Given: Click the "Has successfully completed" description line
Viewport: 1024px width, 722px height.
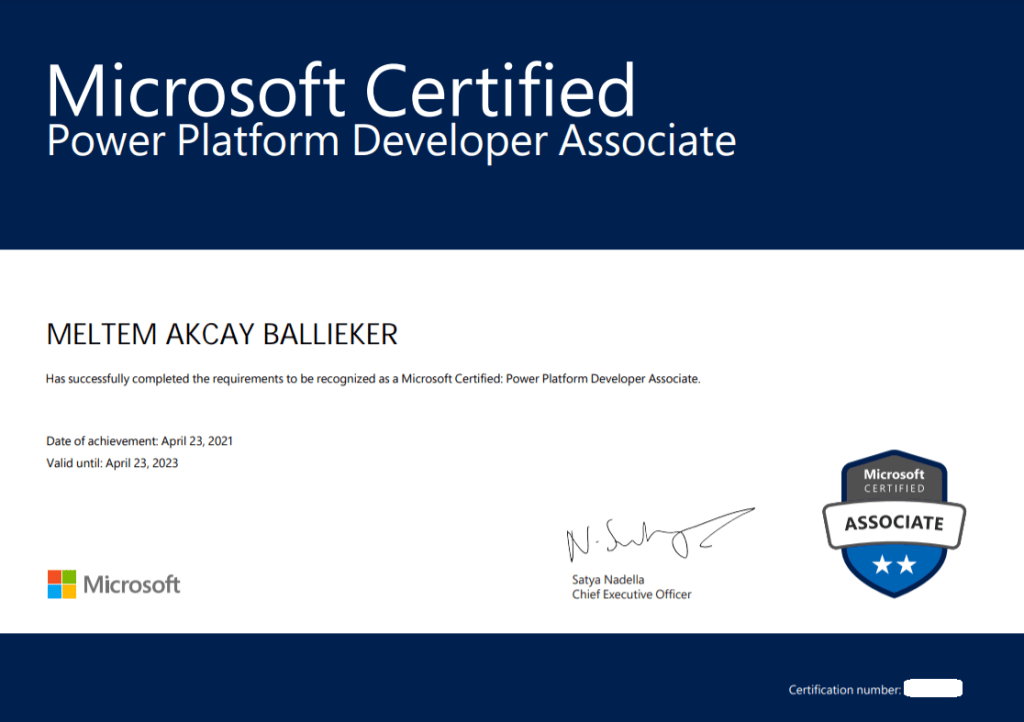Looking at the screenshot, I should [373, 380].
